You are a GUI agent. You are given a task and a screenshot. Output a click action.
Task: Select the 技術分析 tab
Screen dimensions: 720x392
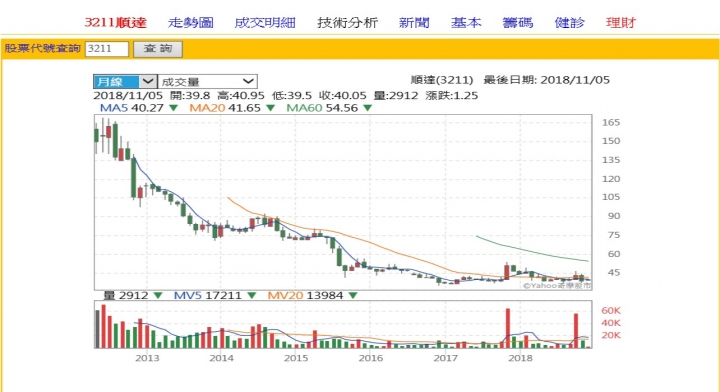(348, 22)
